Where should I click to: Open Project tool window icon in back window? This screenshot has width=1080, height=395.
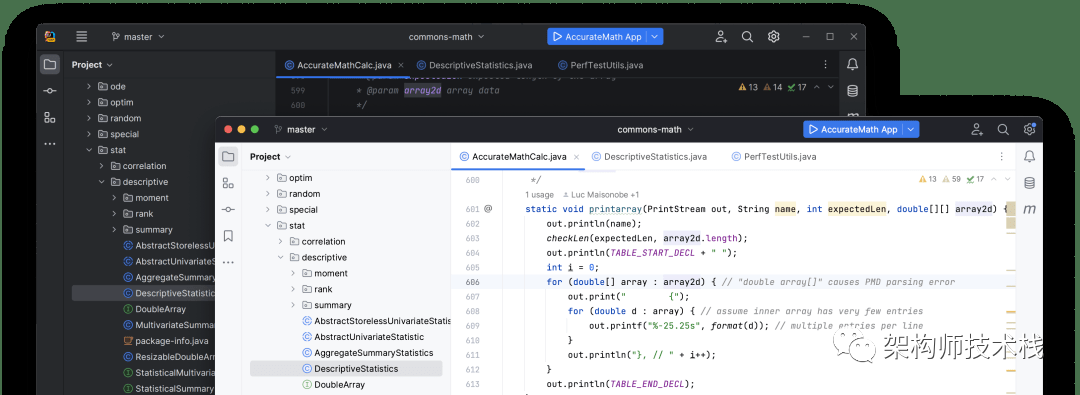(x=50, y=65)
